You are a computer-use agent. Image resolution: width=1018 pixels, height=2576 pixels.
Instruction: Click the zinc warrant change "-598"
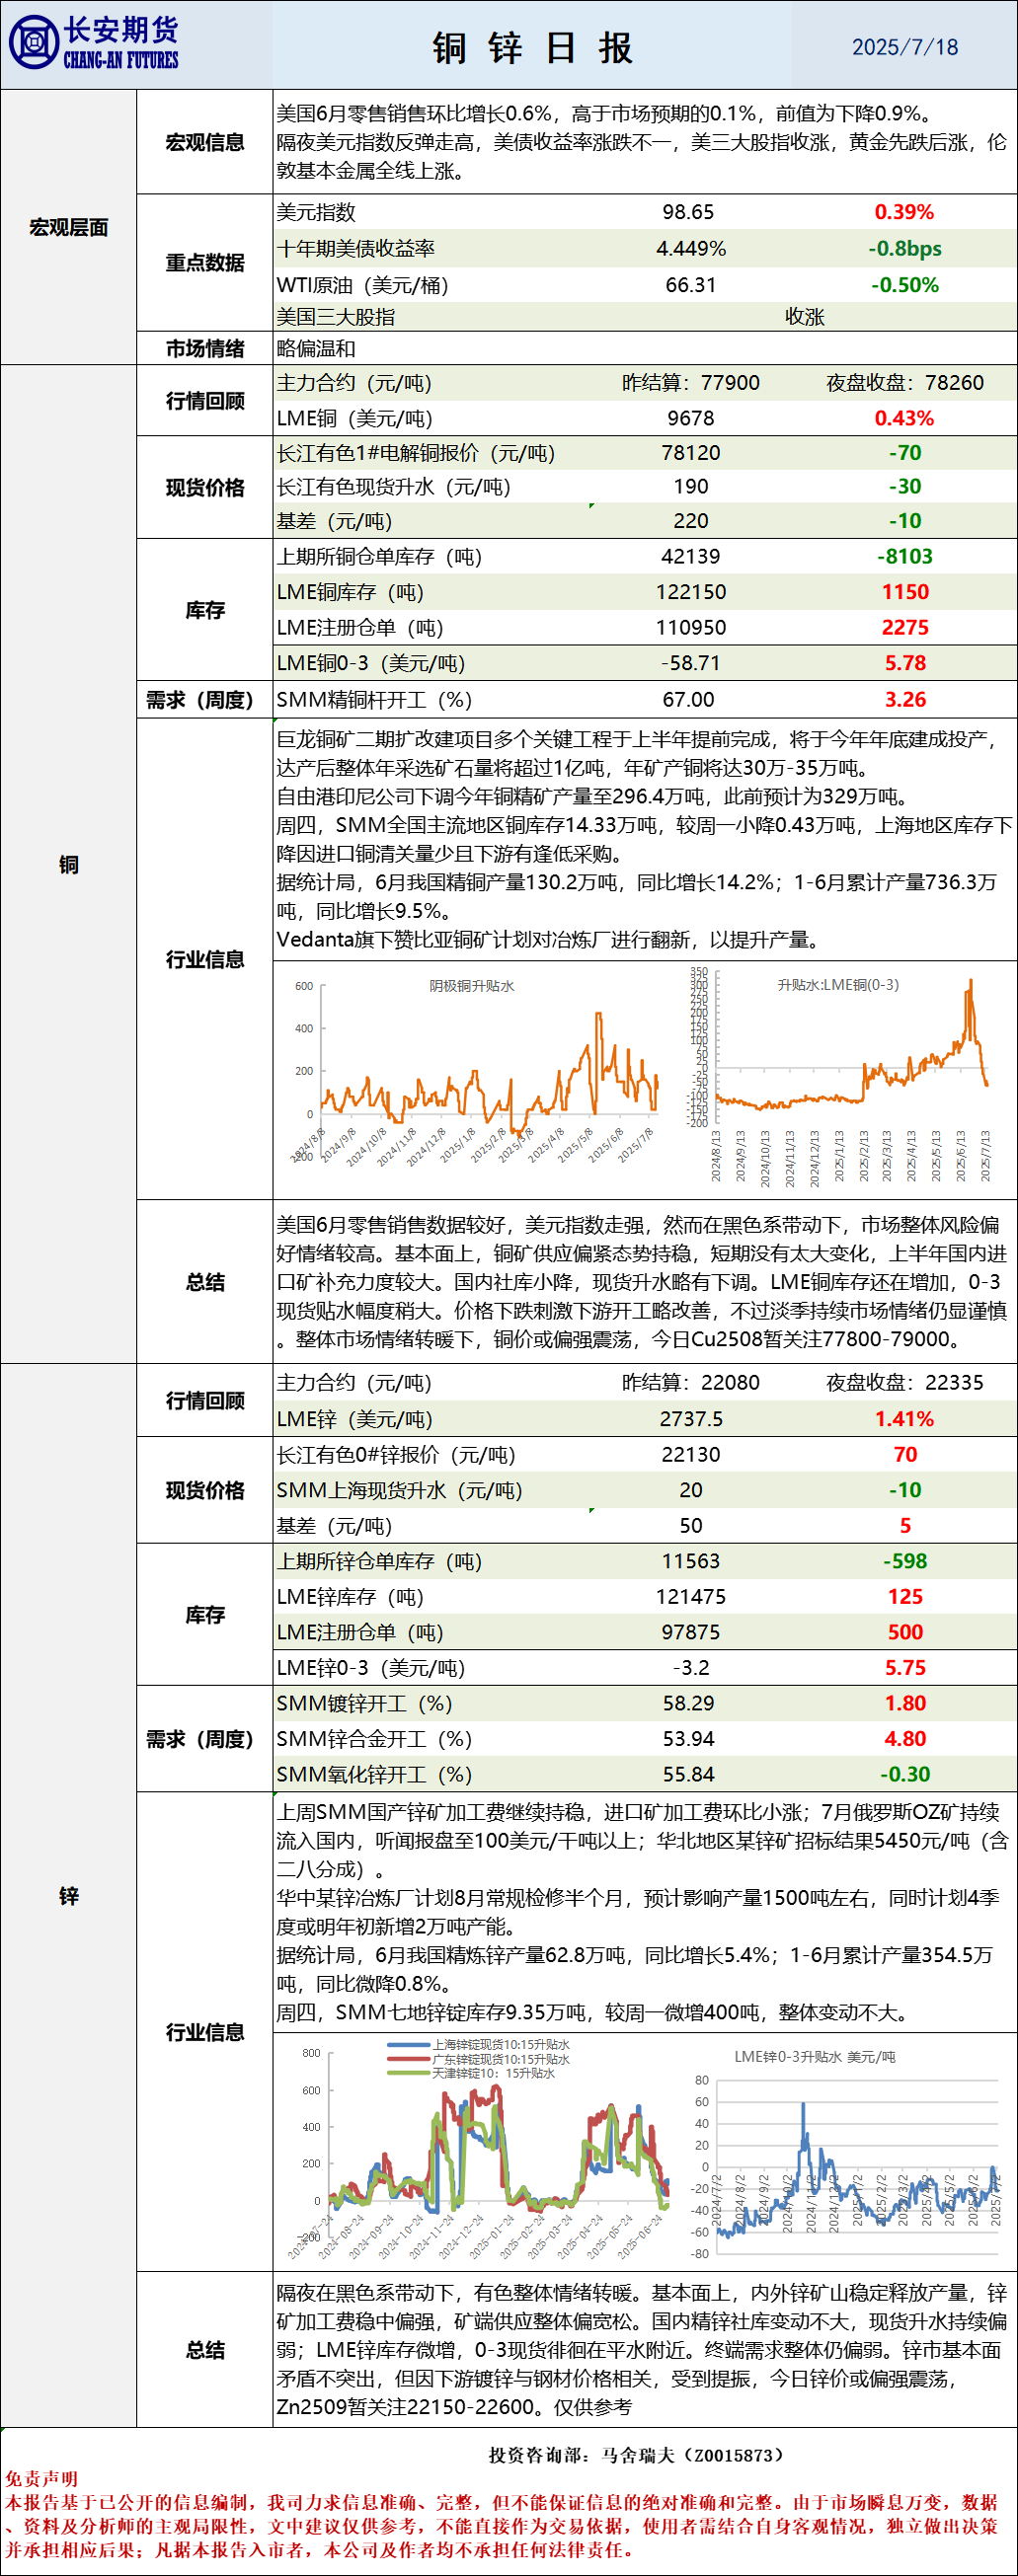tap(904, 1561)
